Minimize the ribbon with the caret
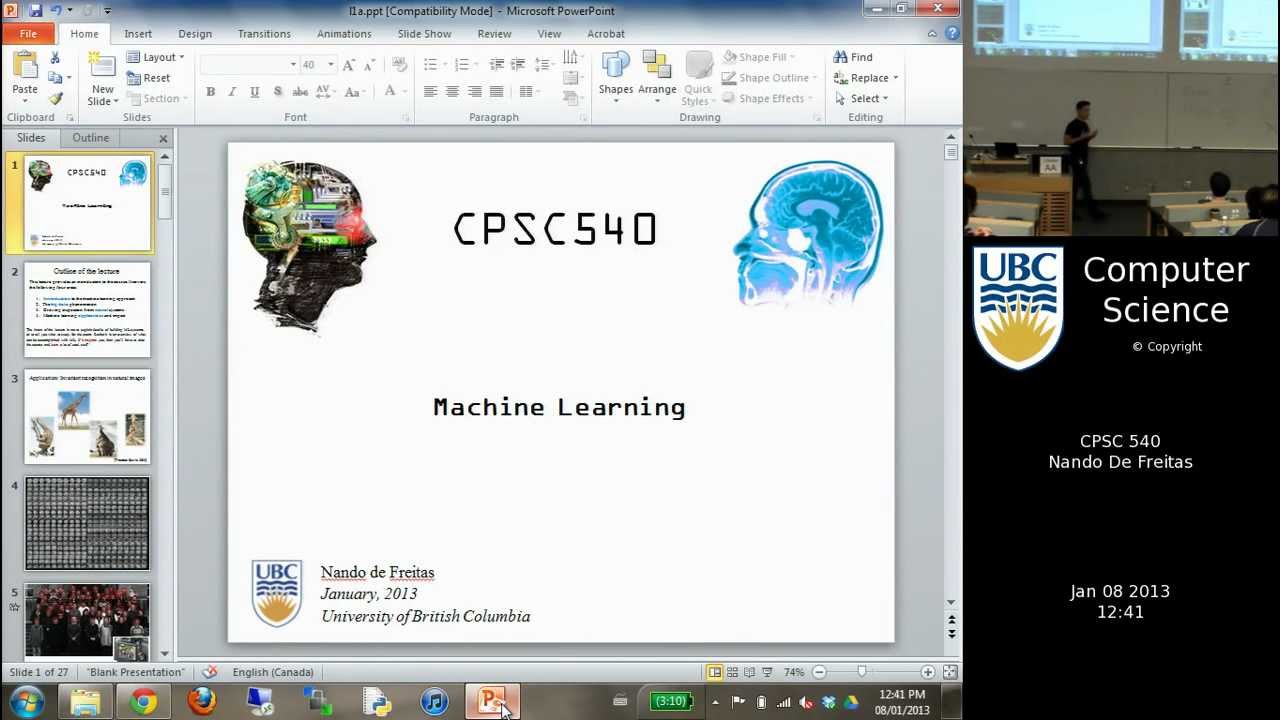This screenshot has height=720, width=1280. [932, 33]
